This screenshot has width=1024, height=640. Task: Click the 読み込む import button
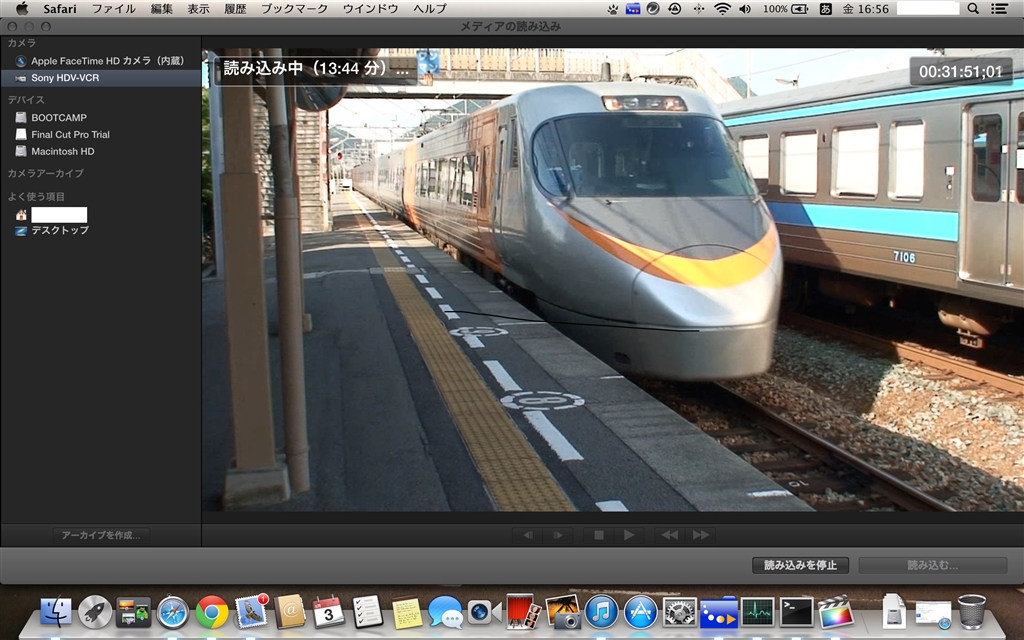(x=933, y=565)
